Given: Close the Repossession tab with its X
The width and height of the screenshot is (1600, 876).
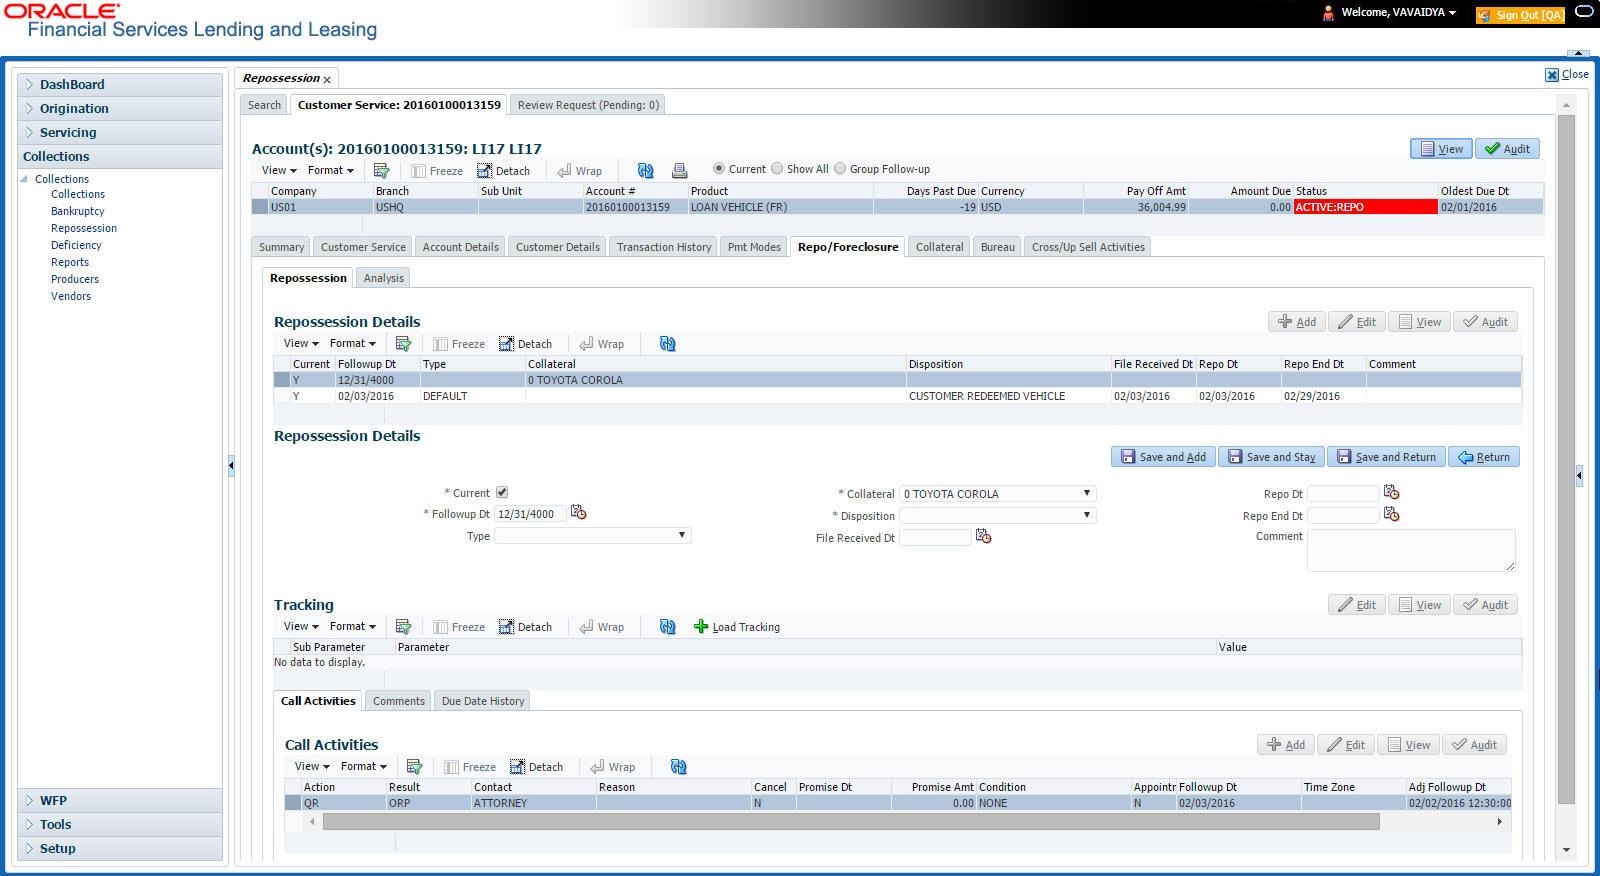Looking at the screenshot, I should [x=327, y=79].
